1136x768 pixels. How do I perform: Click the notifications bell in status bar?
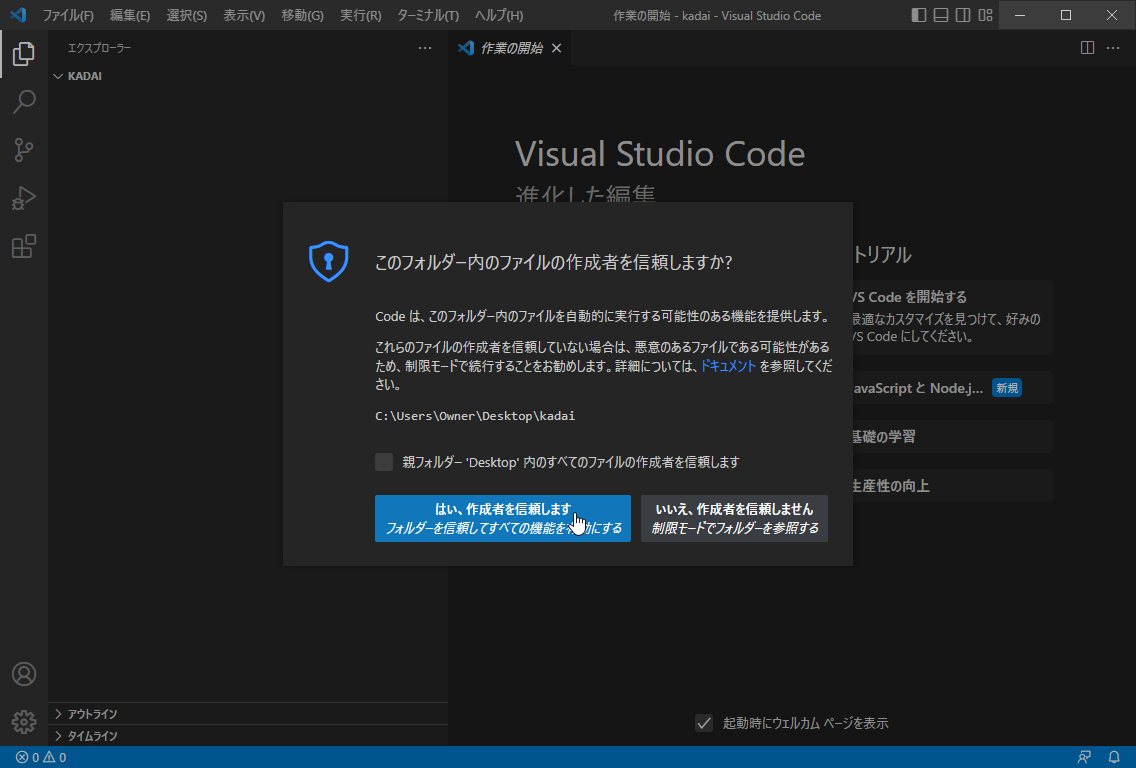pyautogui.click(x=1114, y=757)
